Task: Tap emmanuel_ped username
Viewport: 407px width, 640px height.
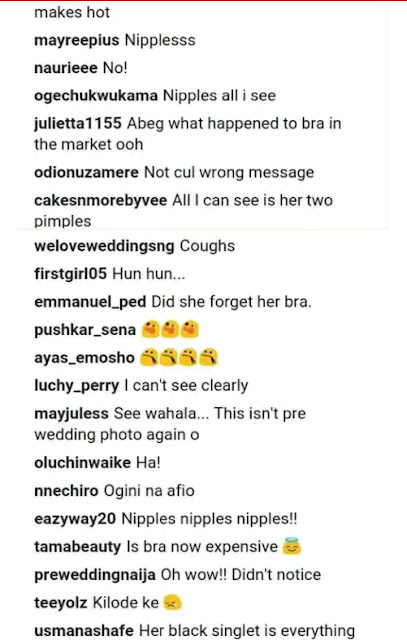Action: (x=90, y=302)
